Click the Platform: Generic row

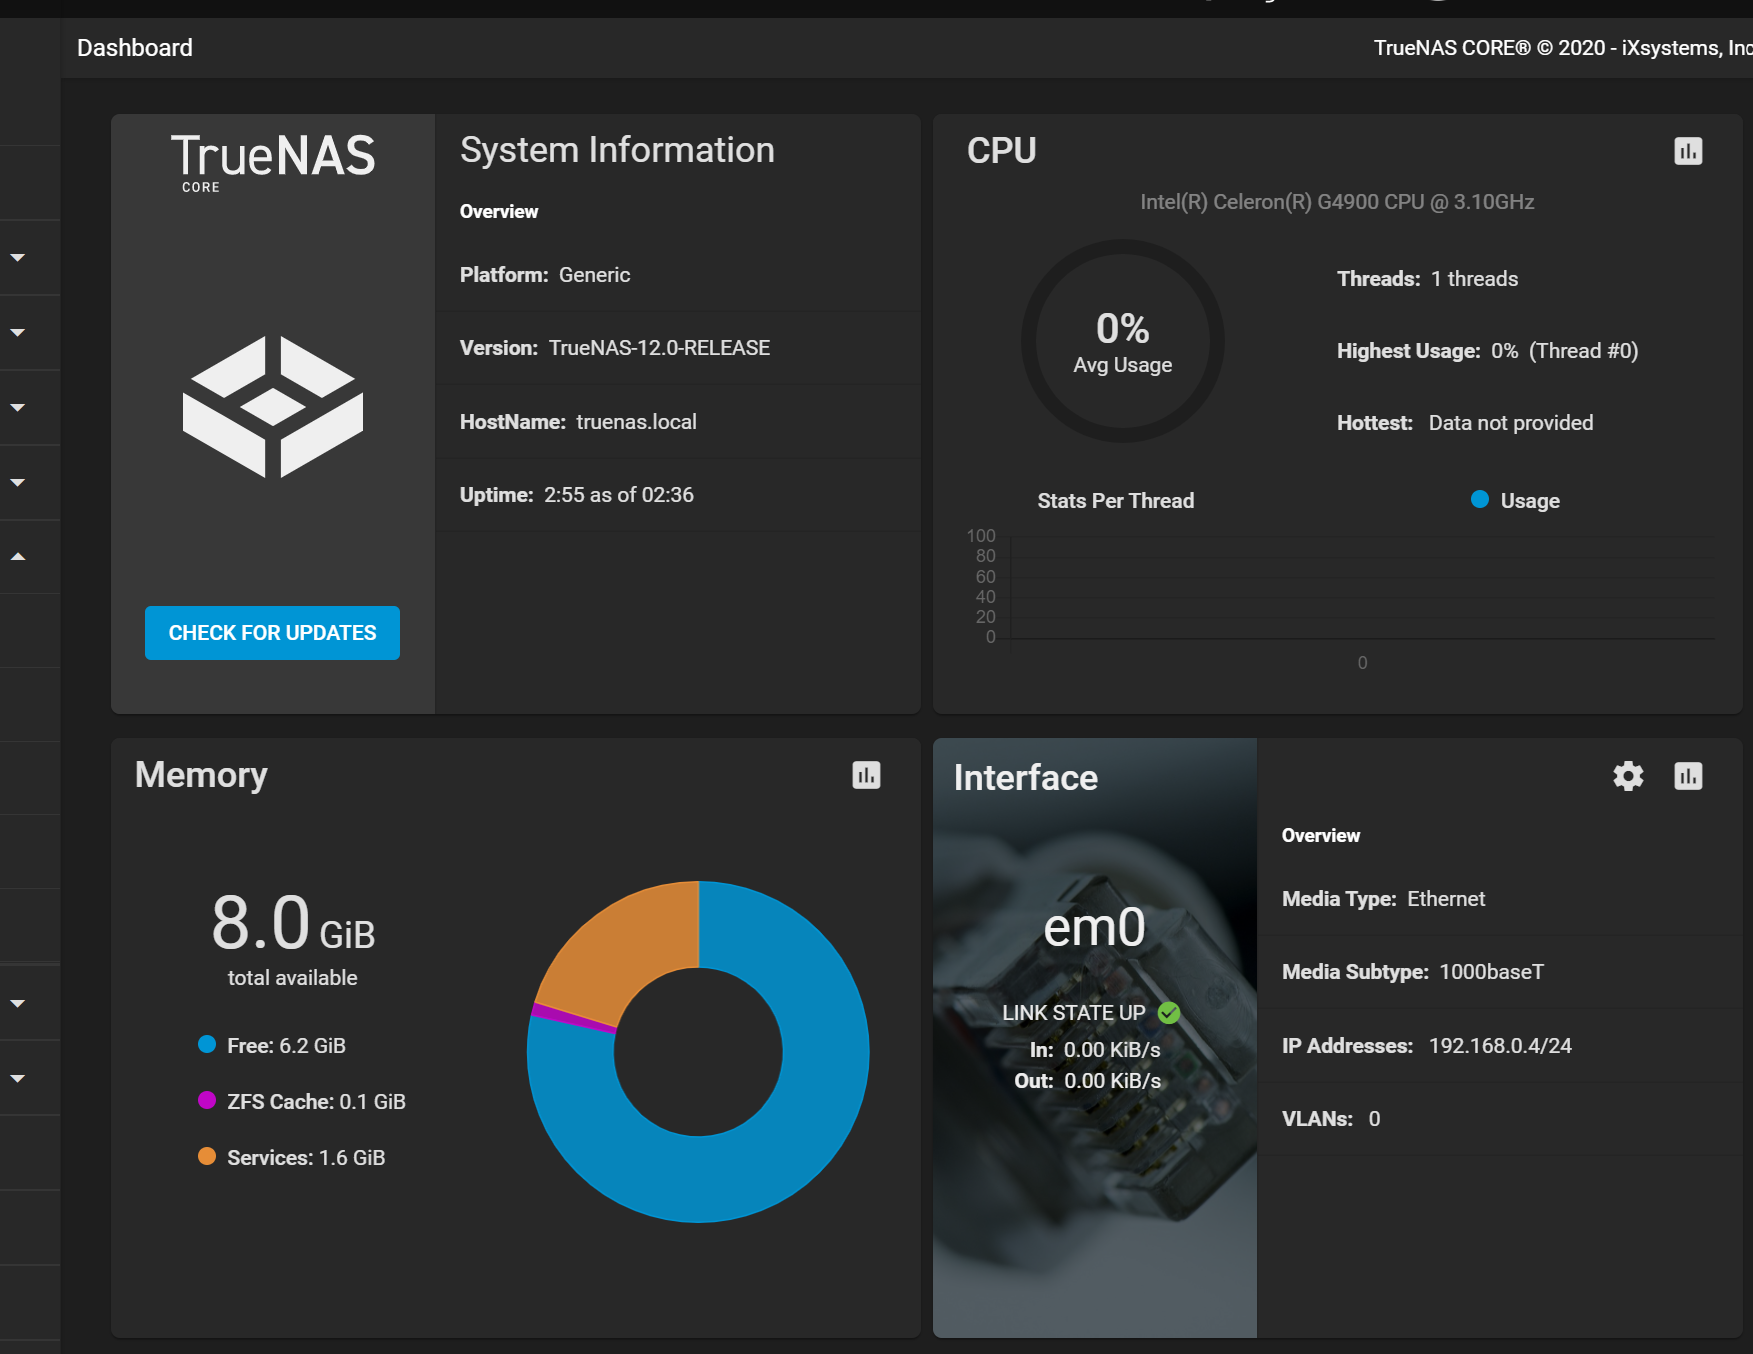[x=678, y=275]
